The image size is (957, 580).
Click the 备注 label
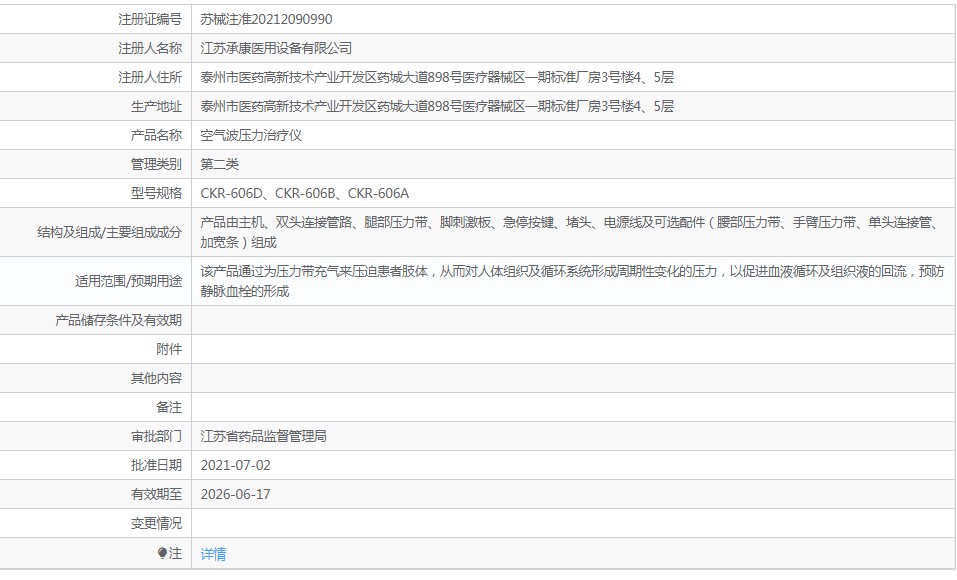[169, 407]
